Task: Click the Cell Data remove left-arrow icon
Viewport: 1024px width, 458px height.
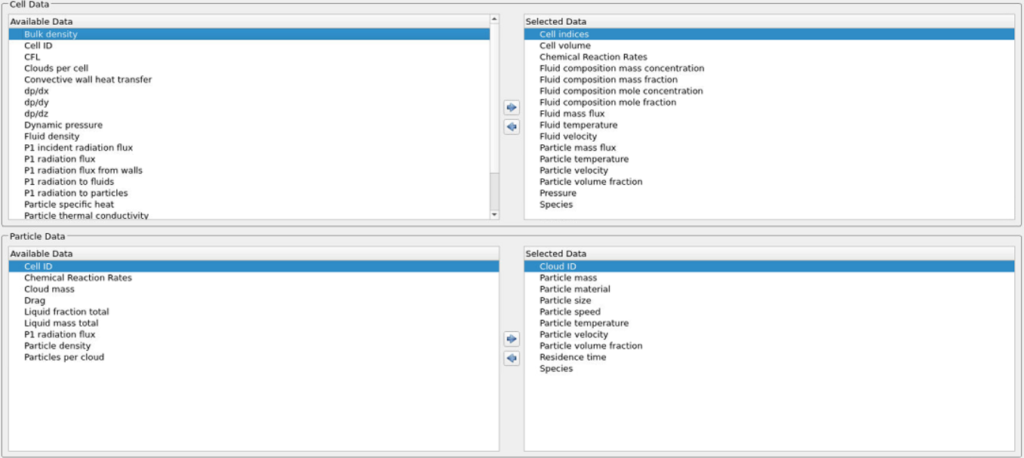Action: point(511,127)
